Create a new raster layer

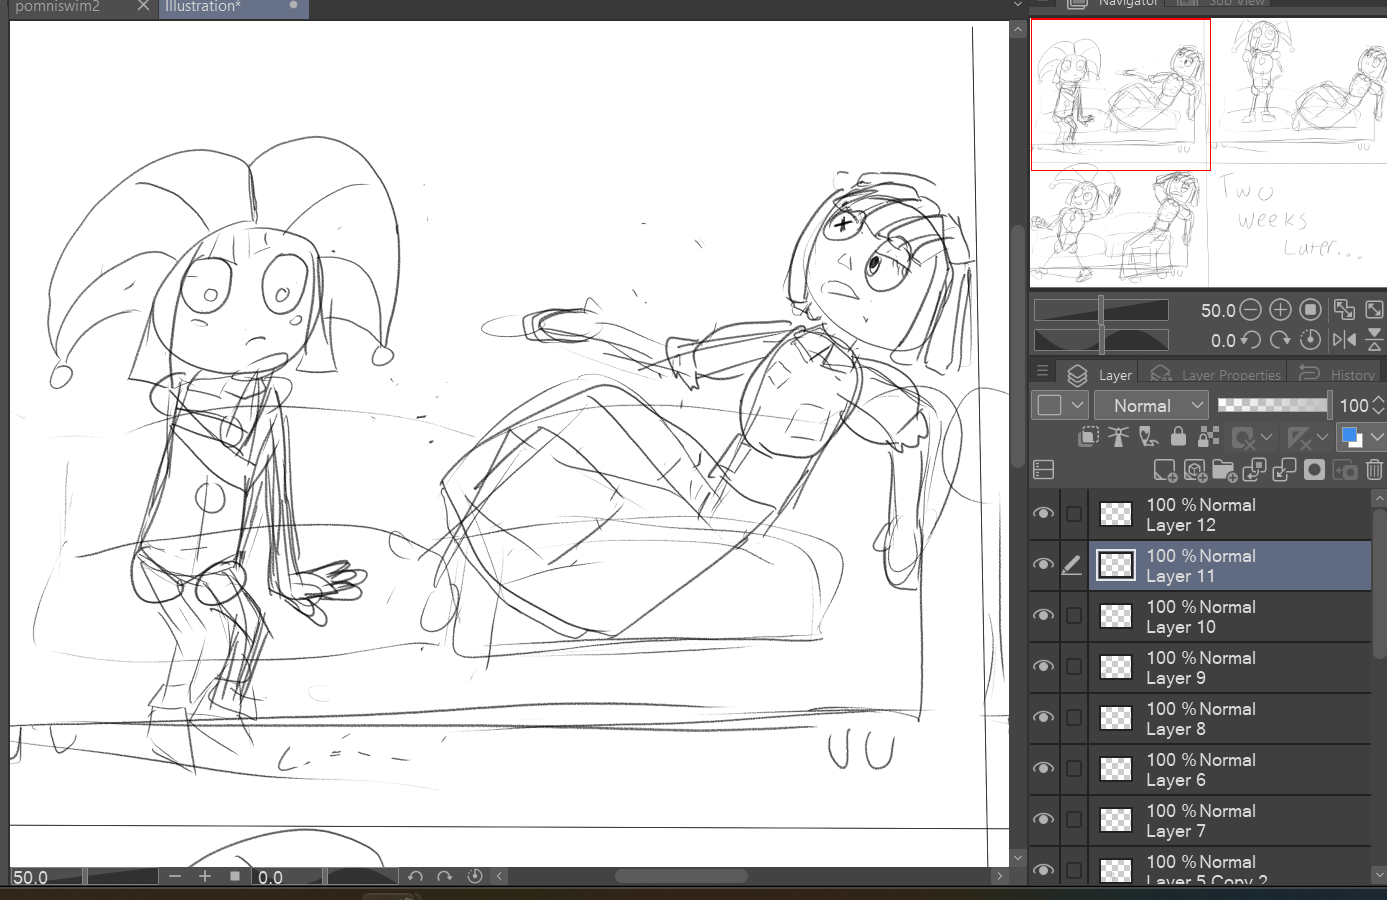point(1165,470)
